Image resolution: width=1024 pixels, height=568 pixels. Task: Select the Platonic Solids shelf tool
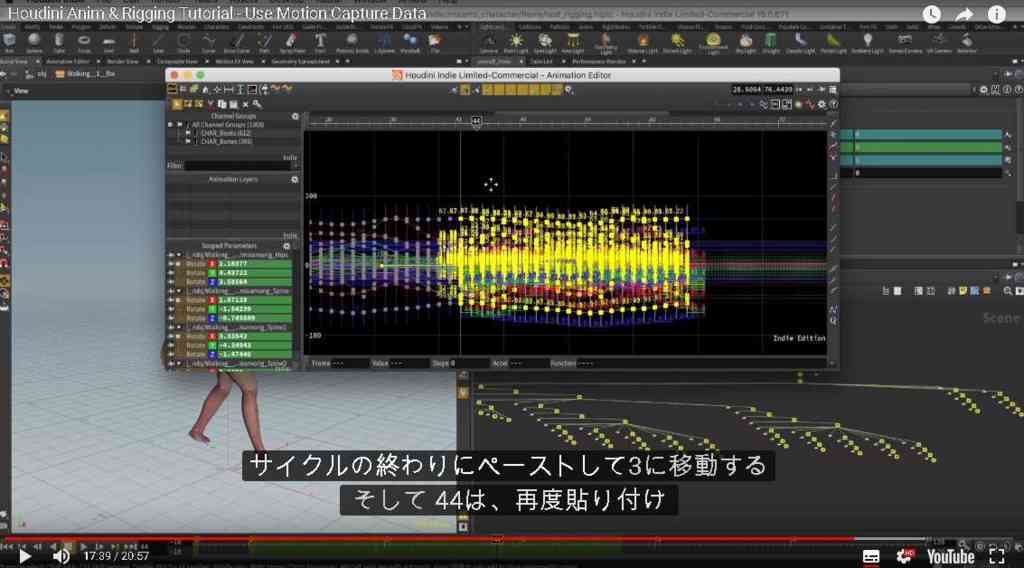coord(353,42)
